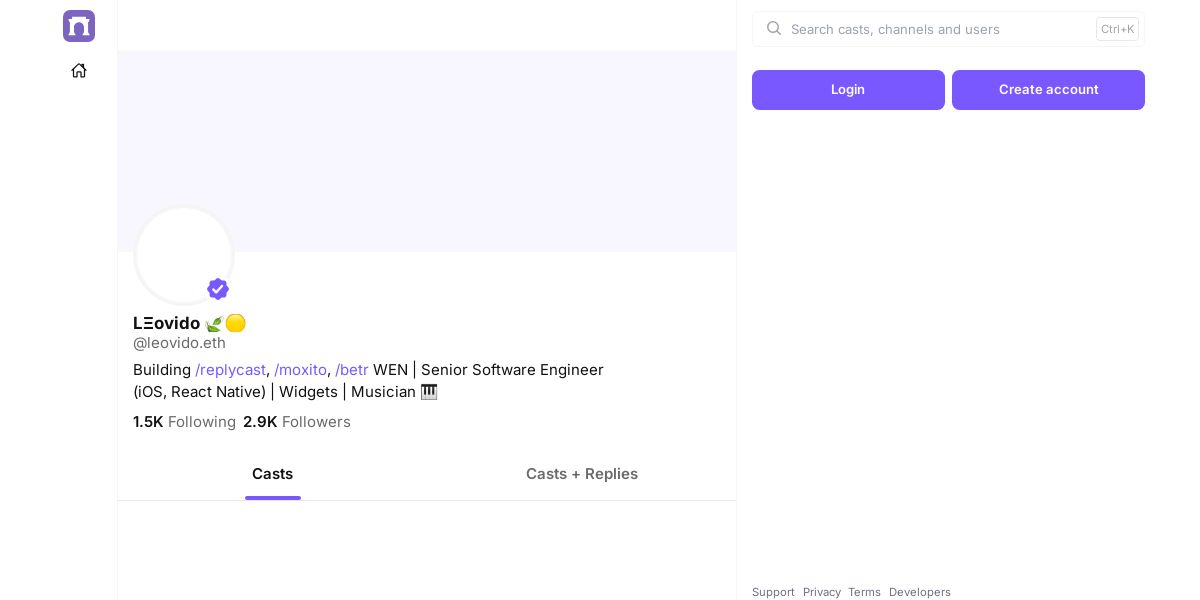Screen dimensions: 1200x600
Task: Click the Ctrl+K shortcut hint
Action: (1117, 29)
